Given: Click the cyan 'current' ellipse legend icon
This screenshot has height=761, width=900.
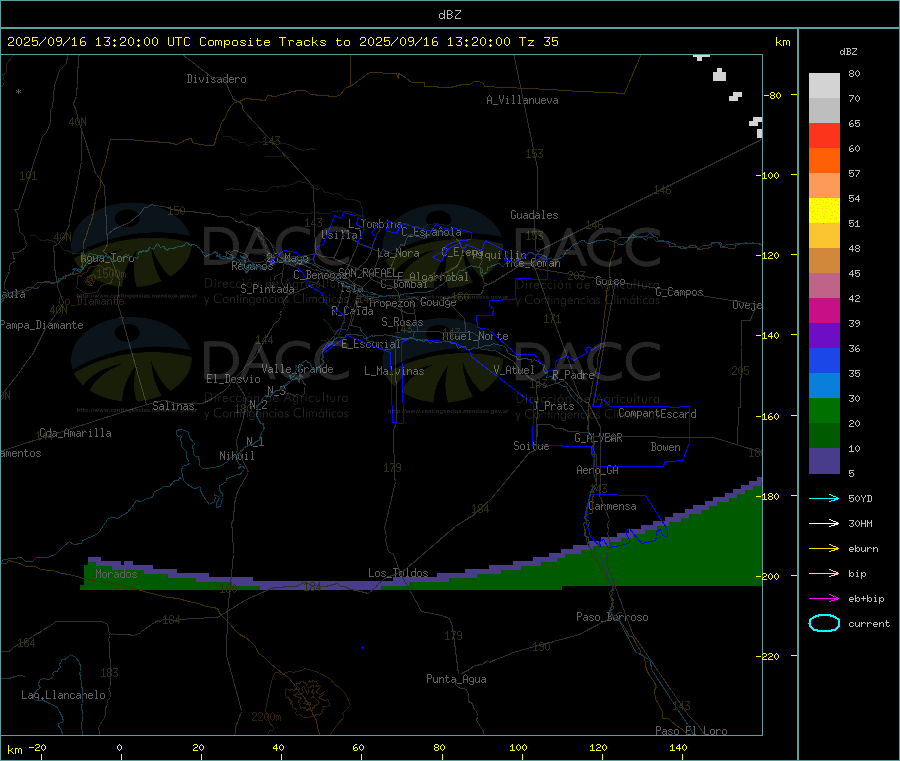Looking at the screenshot, I should click(824, 623).
